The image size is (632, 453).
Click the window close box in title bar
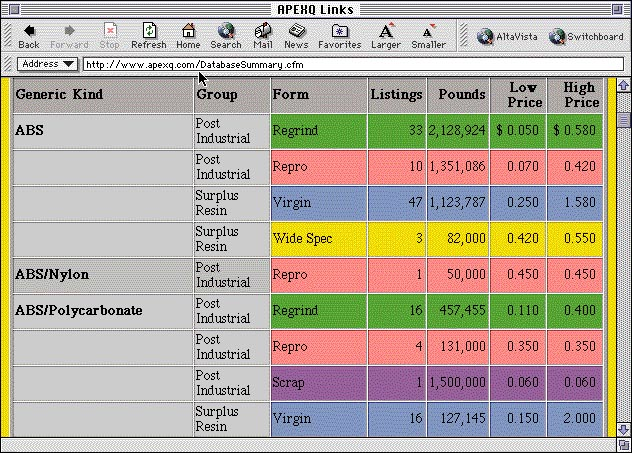[x=15, y=9]
